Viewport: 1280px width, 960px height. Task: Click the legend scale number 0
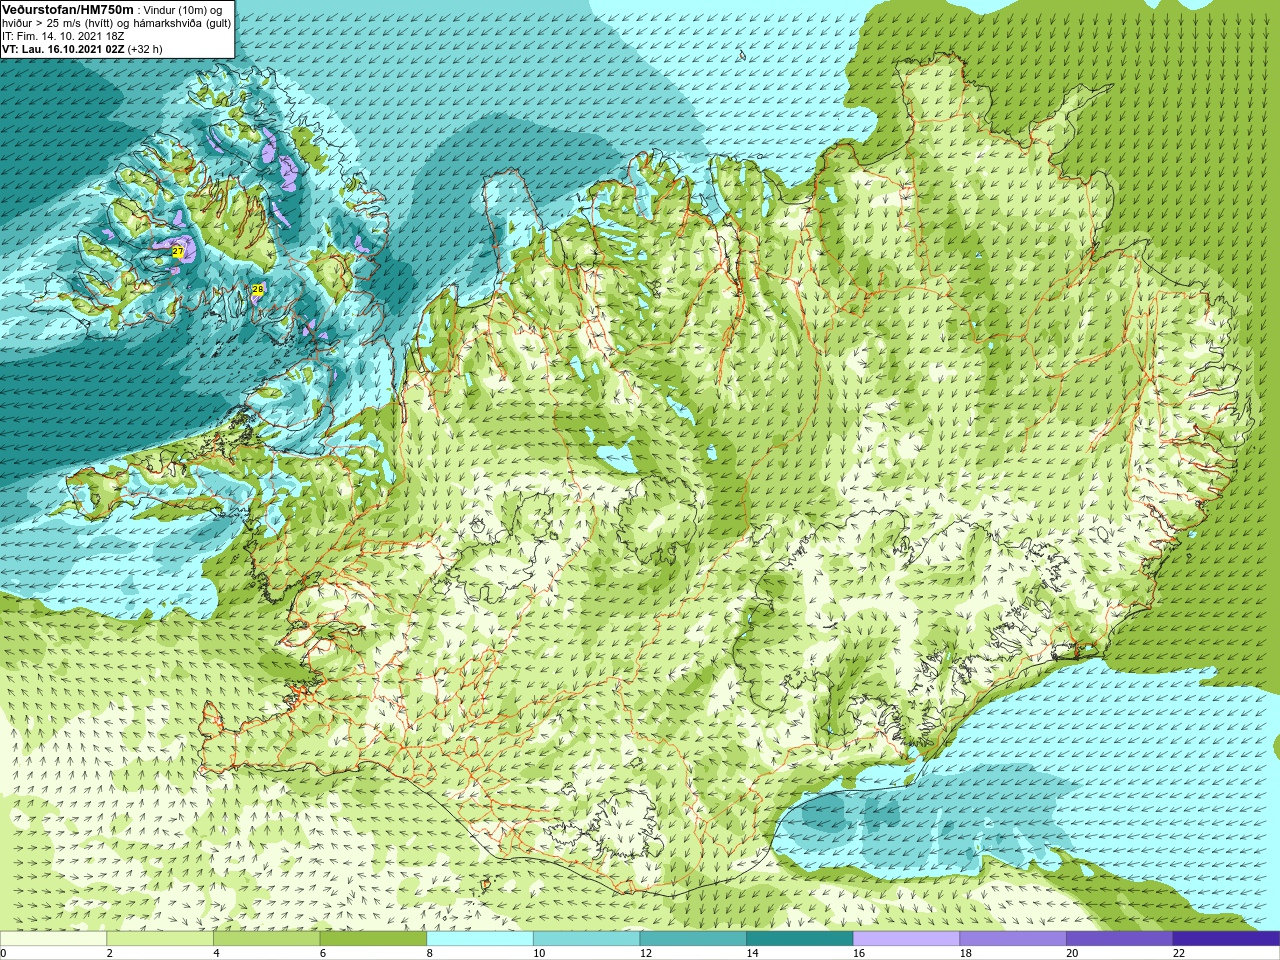tap(3, 953)
